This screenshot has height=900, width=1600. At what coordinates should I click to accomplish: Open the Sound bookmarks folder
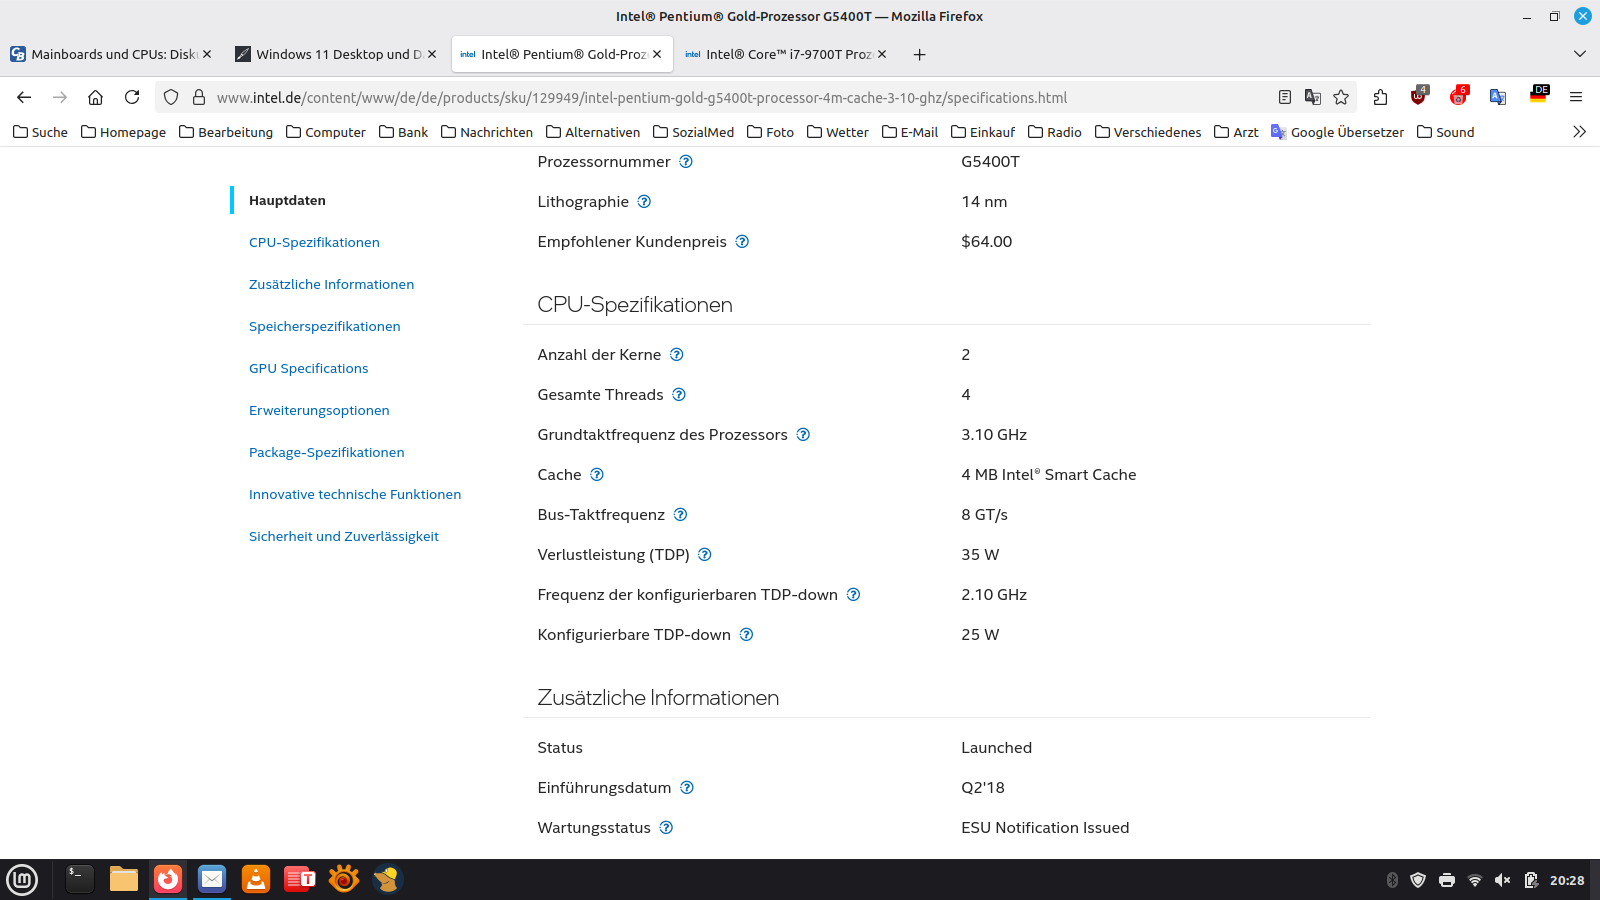[1446, 132]
